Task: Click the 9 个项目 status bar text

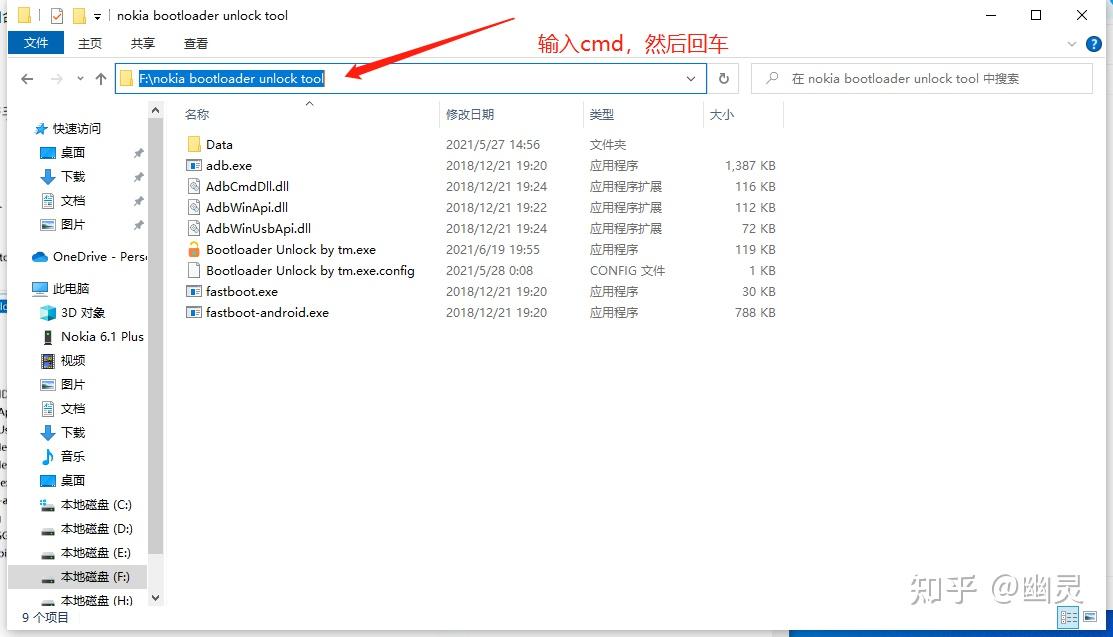Action: [x=45, y=618]
